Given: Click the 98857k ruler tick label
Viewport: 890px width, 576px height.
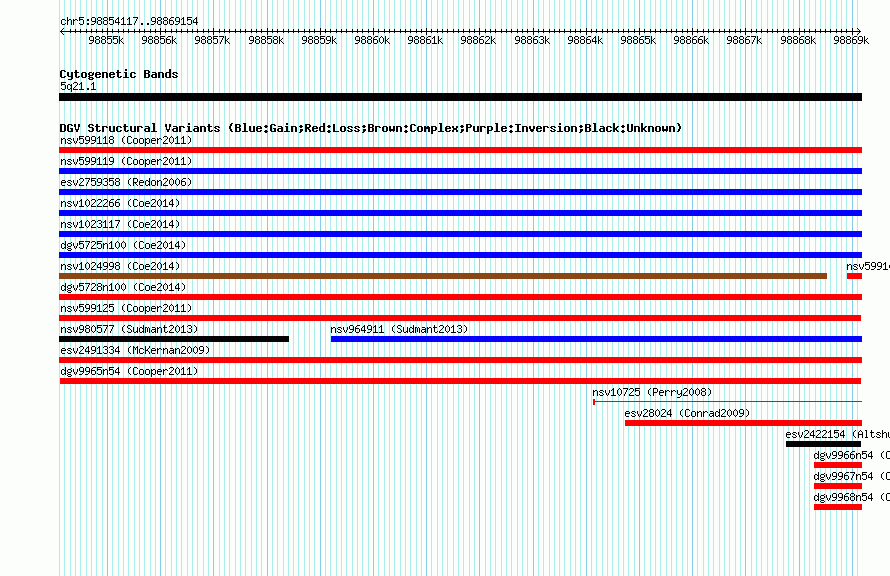Looking at the screenshot, I should 212,40.
